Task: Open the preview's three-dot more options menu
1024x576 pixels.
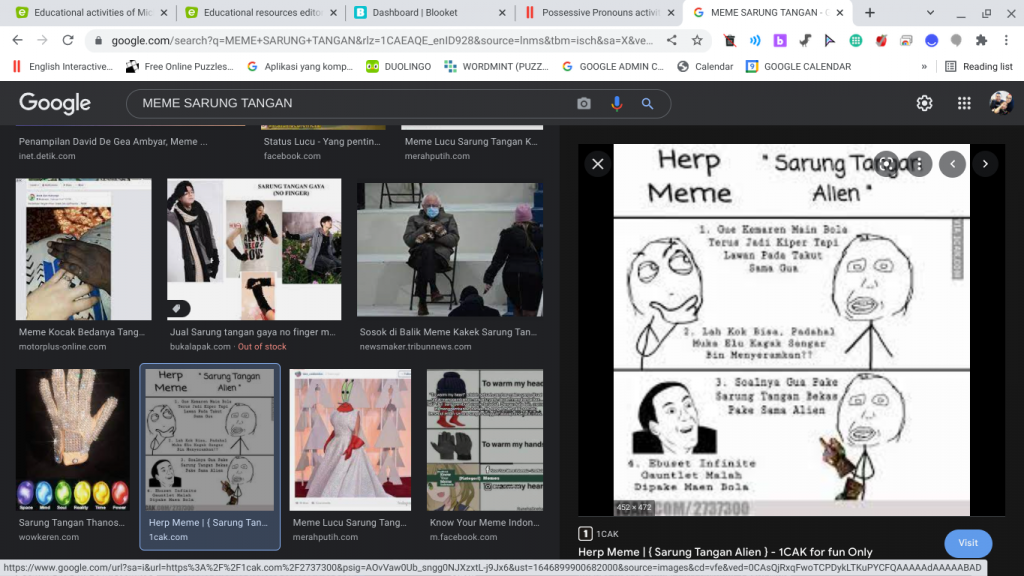Action: pyautogui.click(x=919, y=164)
